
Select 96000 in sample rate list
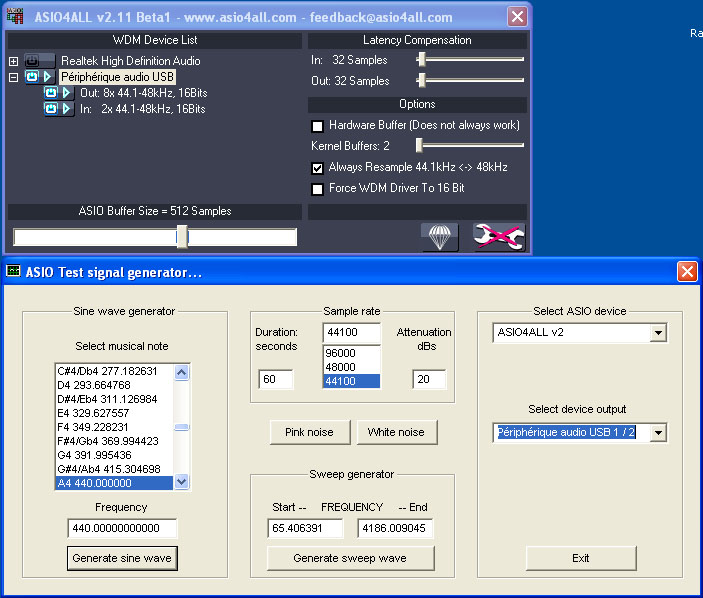(x=352, y=353)
